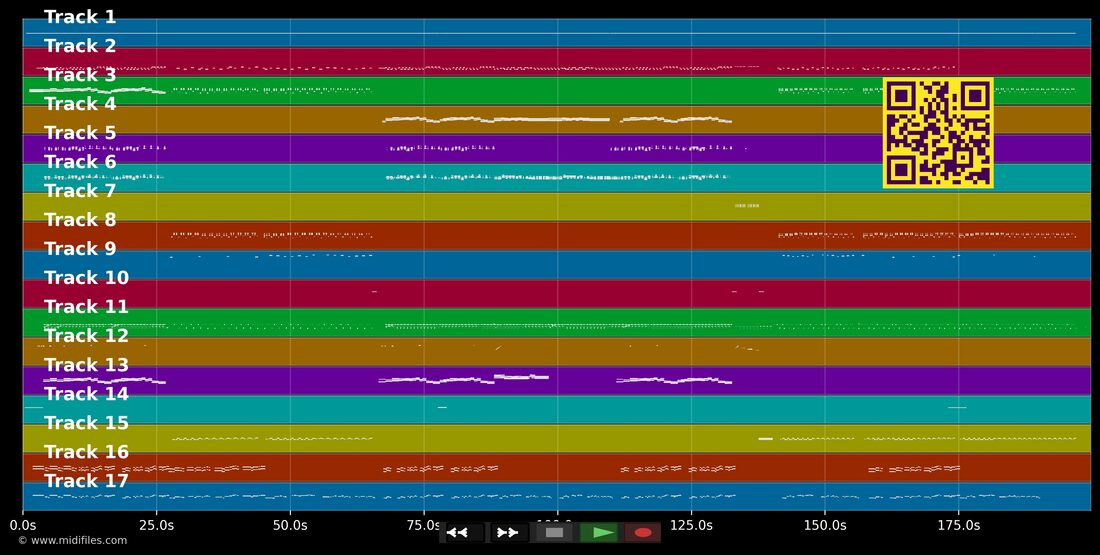Select the Track 11 label
The height and width of the screenshot is (555, 1100).
tap(86, 307)
